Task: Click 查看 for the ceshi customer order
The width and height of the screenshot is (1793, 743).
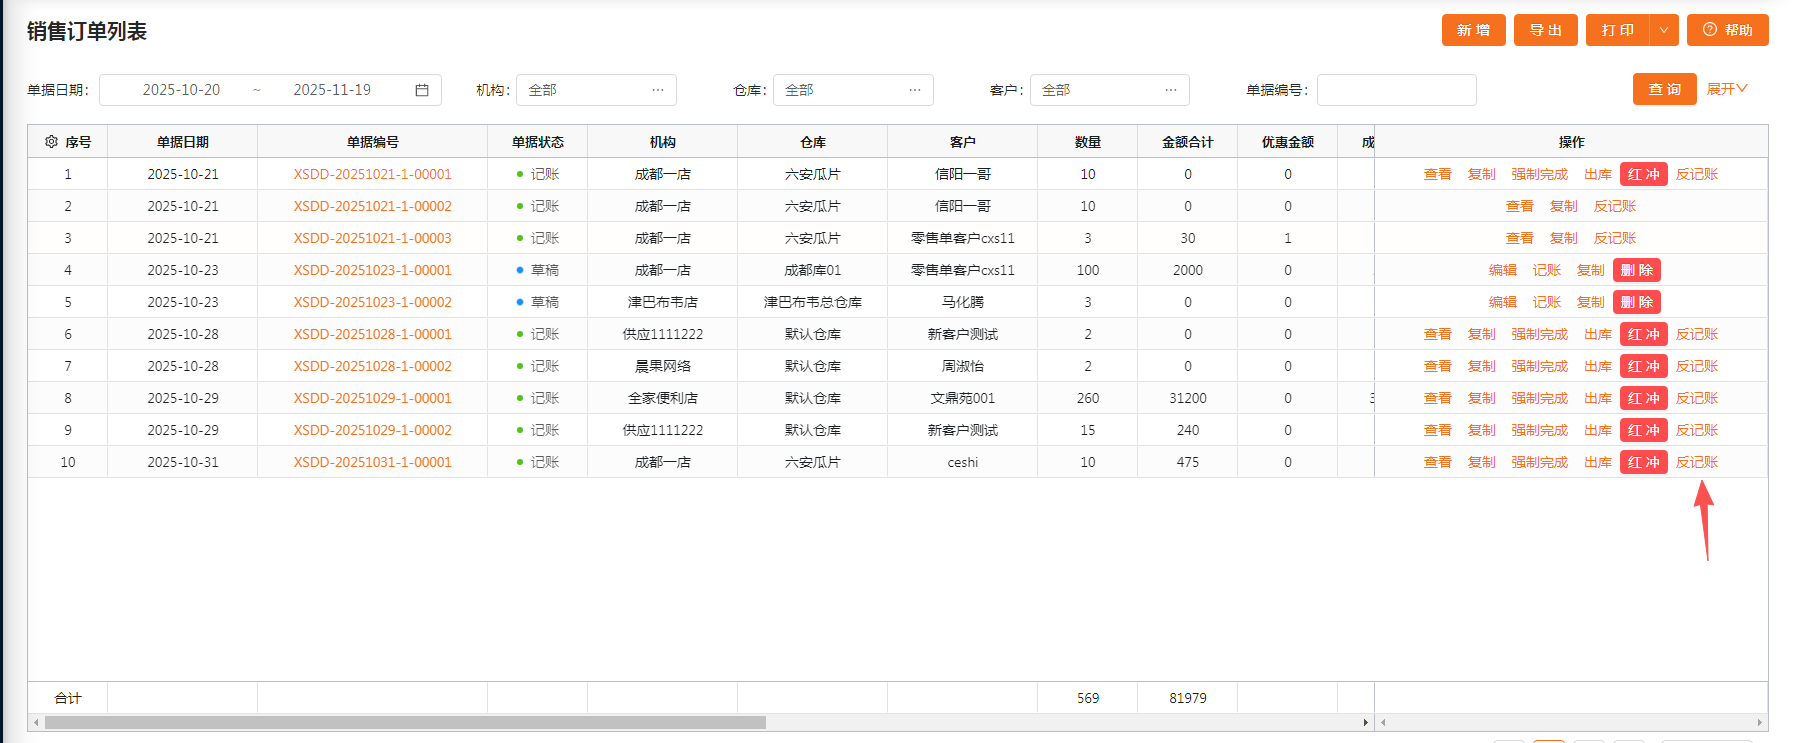Action: 1438,462
